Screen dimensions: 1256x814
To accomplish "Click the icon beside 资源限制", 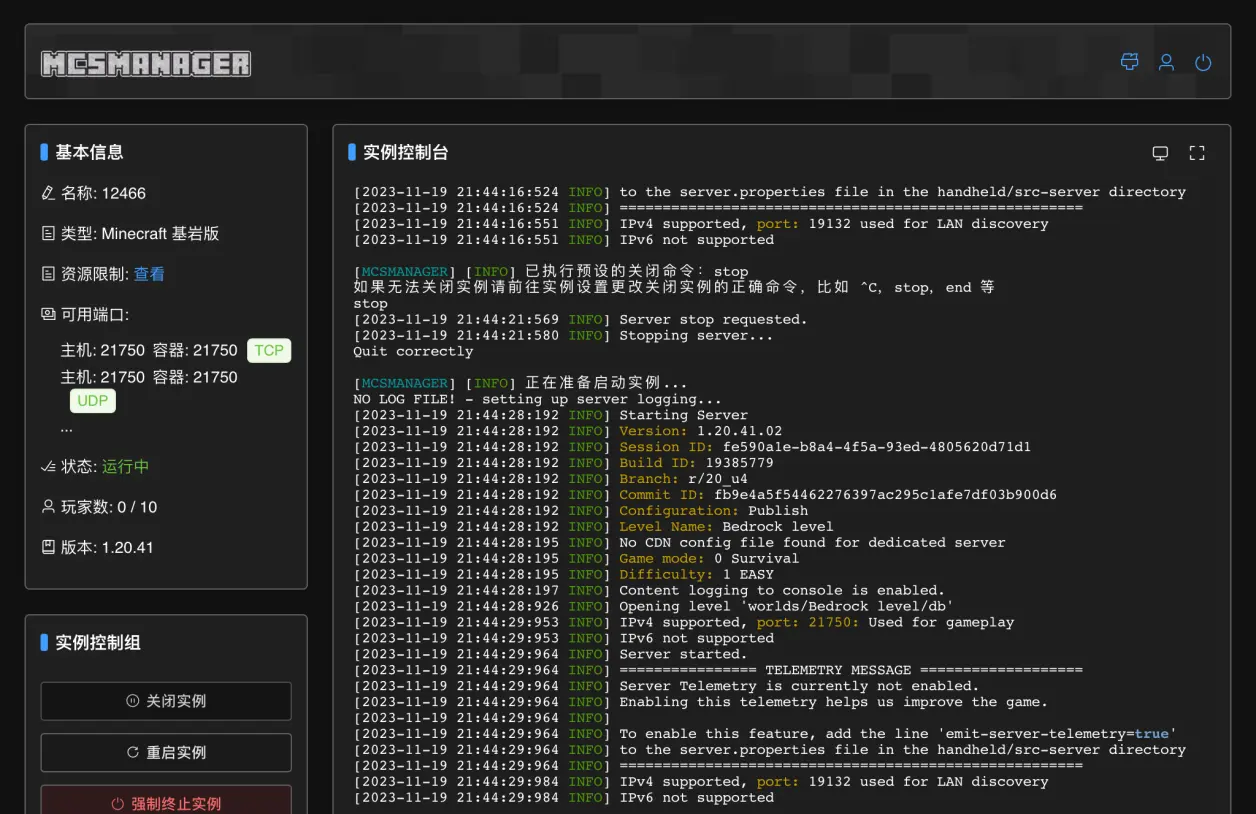I will pos(48,274).
